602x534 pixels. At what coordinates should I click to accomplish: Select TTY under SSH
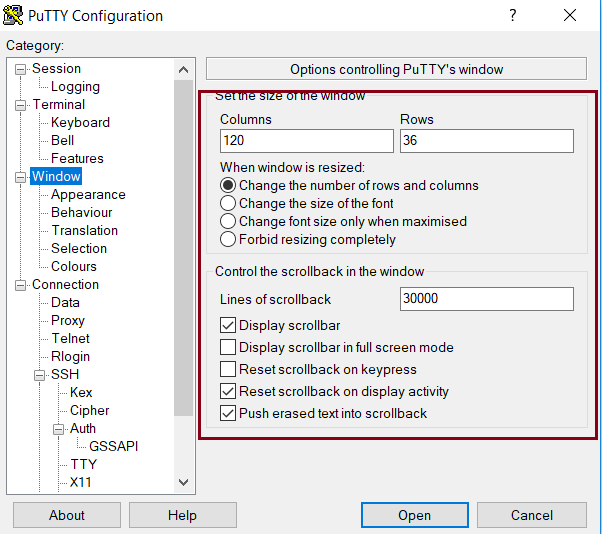click(x=84, y=465)
